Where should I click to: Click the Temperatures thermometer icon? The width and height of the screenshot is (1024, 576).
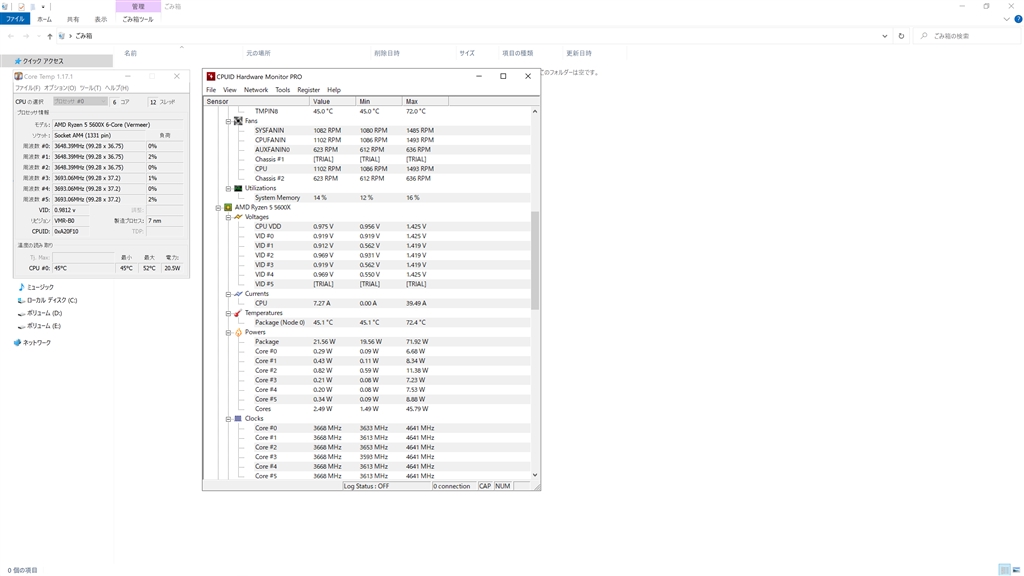click(x=238, y=313)
